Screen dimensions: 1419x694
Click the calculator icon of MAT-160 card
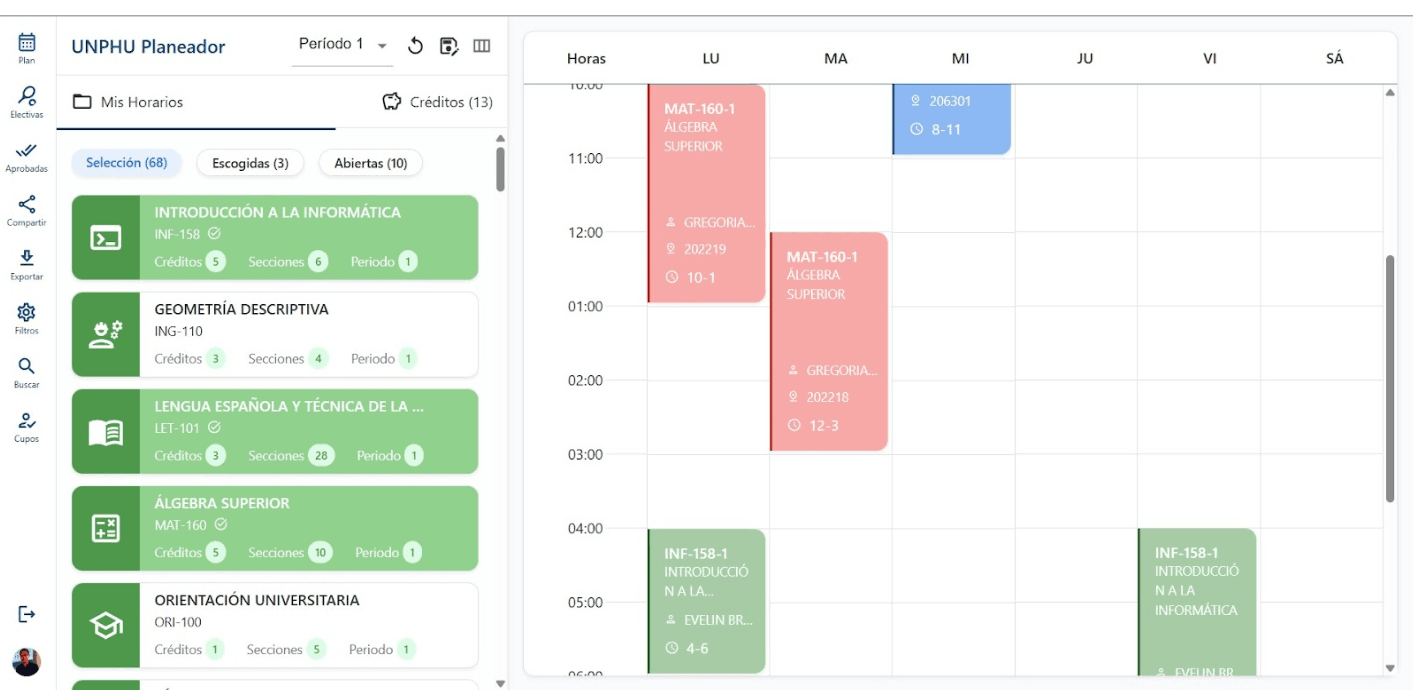106,529
